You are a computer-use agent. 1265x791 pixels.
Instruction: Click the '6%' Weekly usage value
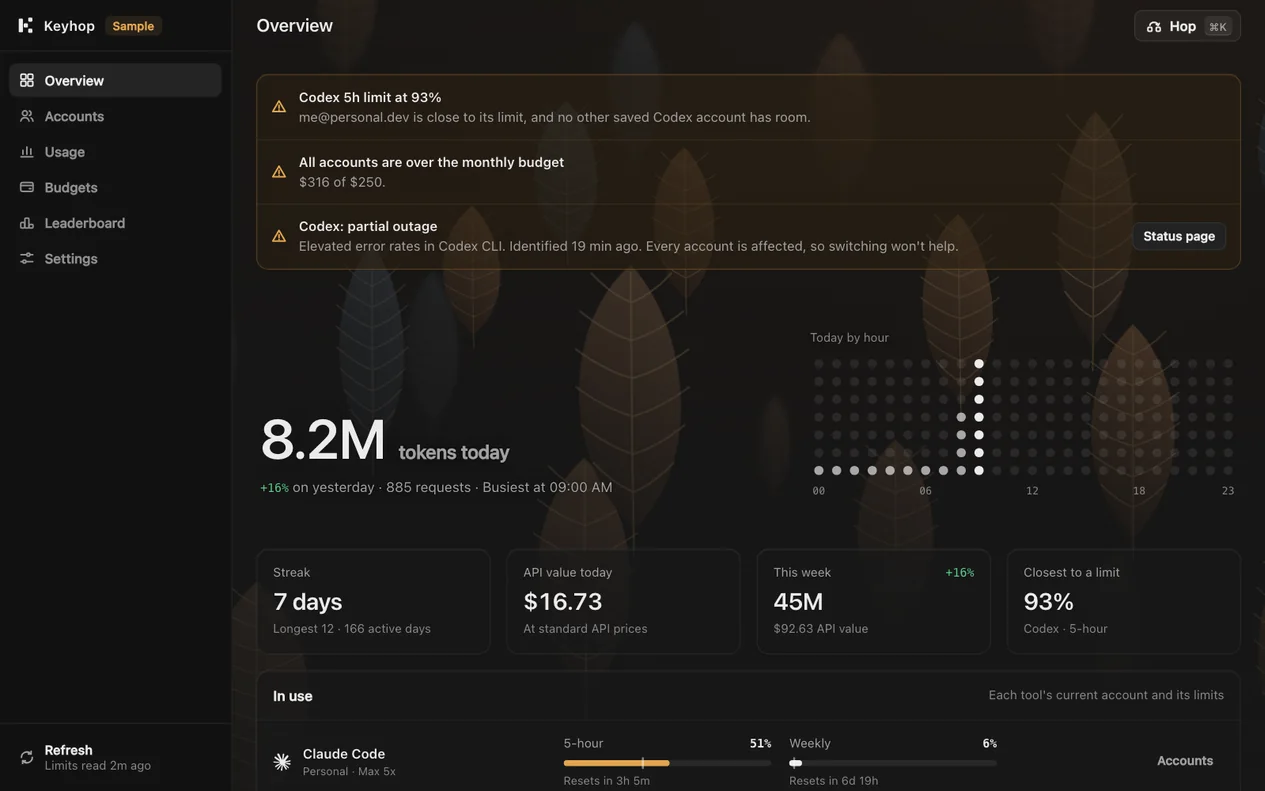[990, 743]
